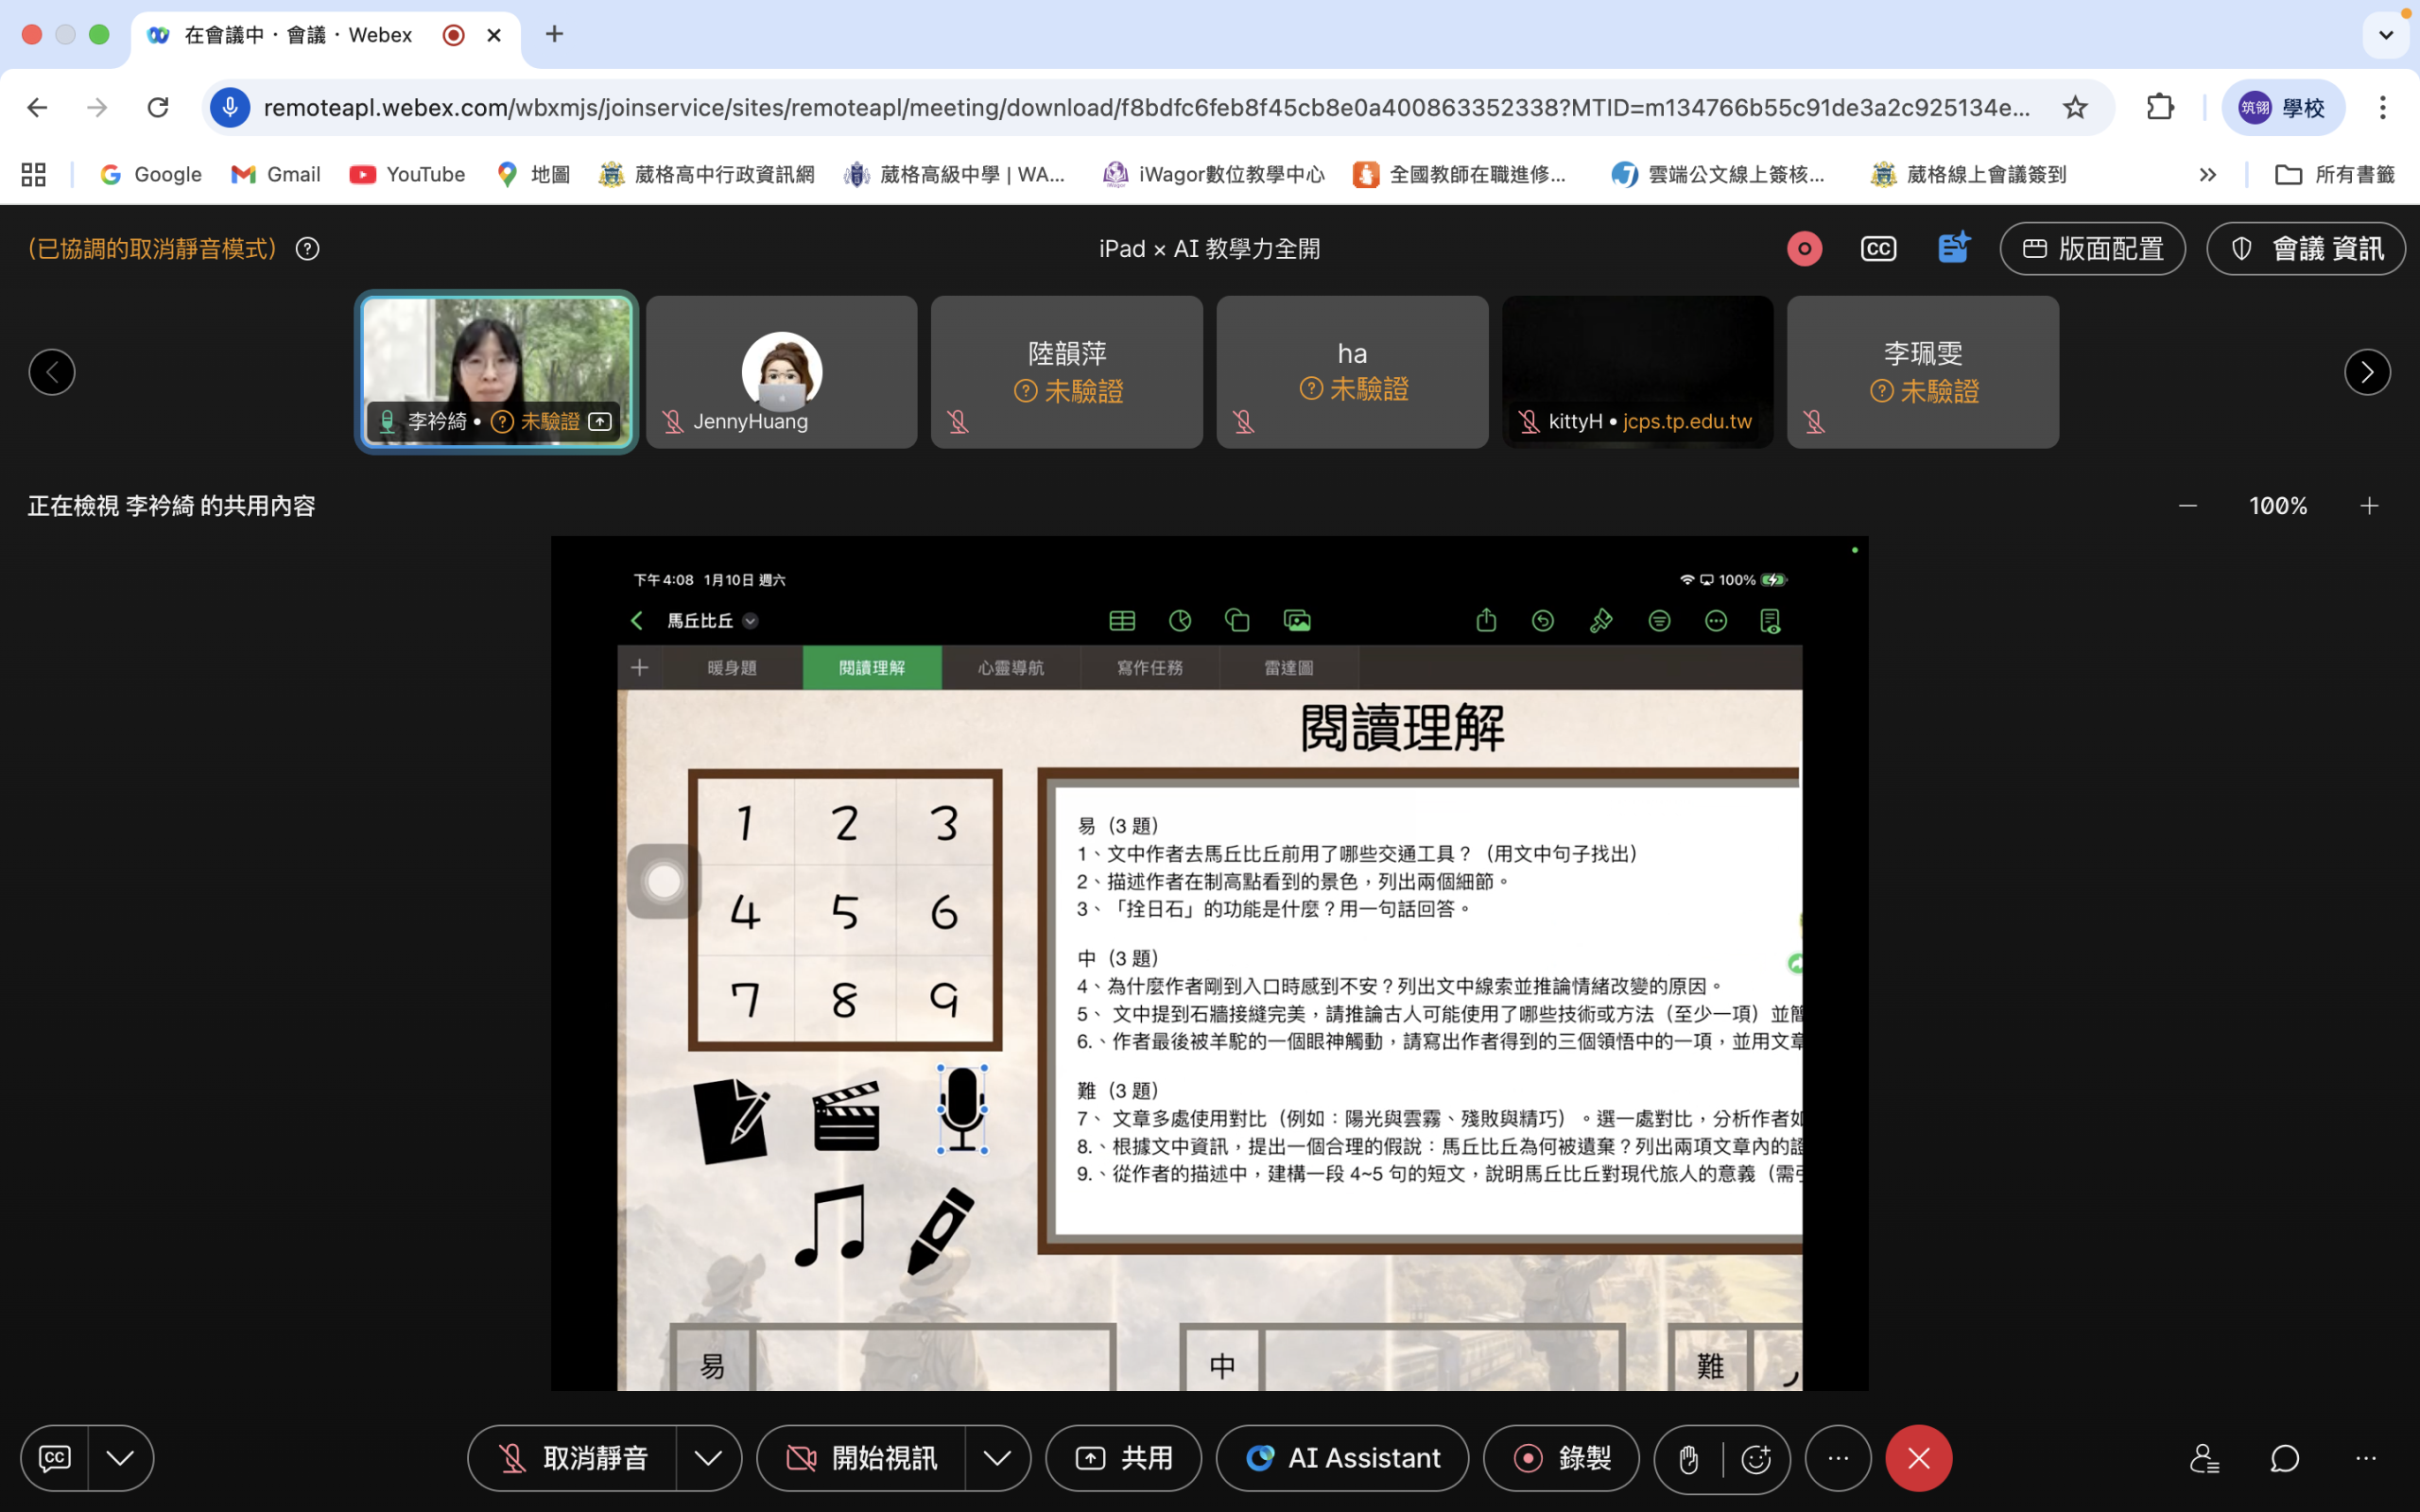Open the emoji reactions icon
Screen dimensions: 2420x1512
[x=1756, y=1459]
